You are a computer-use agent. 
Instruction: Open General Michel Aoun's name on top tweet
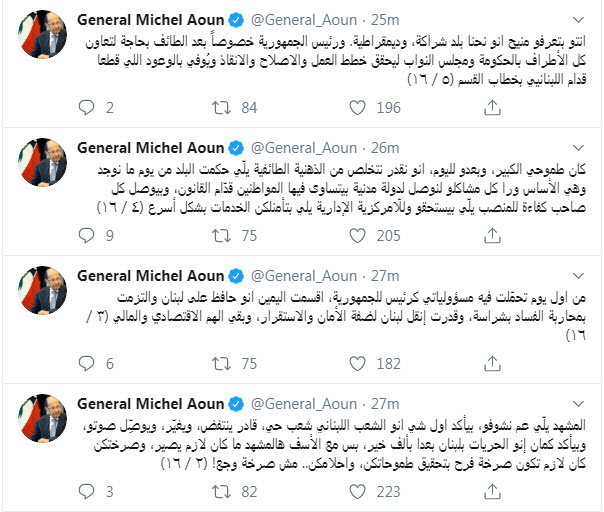[158, 19]
